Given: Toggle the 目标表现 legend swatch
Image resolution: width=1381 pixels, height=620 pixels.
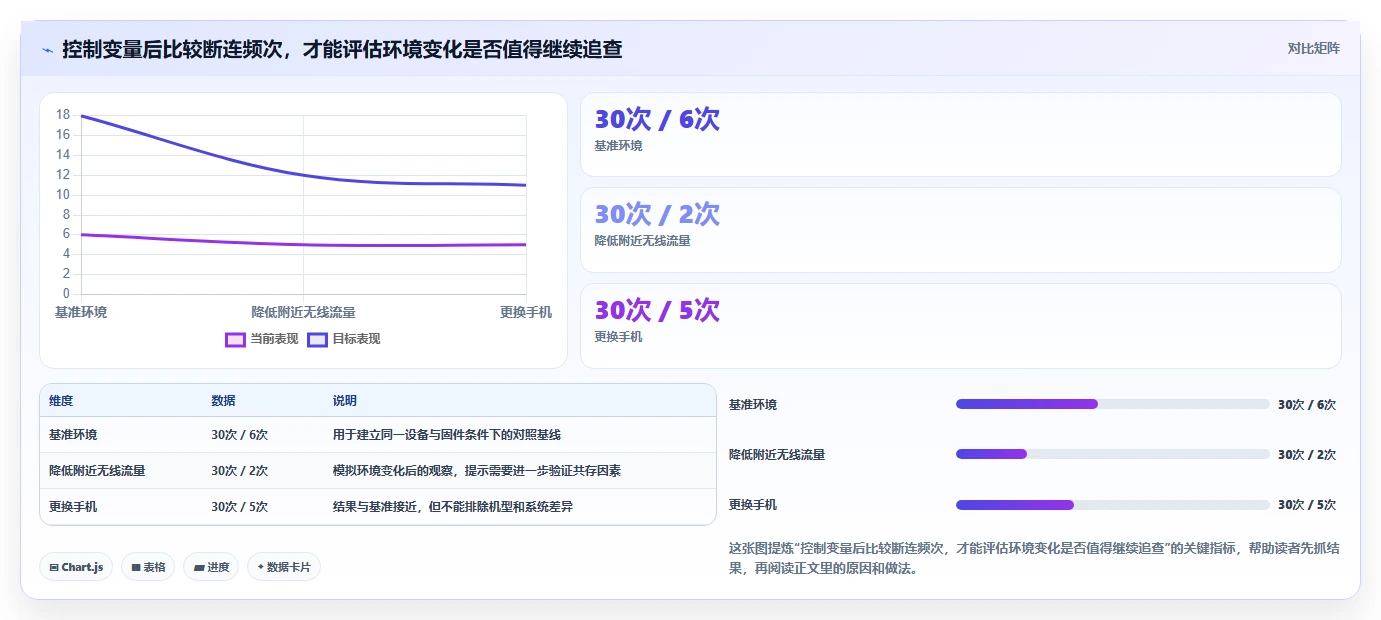Looking at the screenshot, I should coord(317,339).
